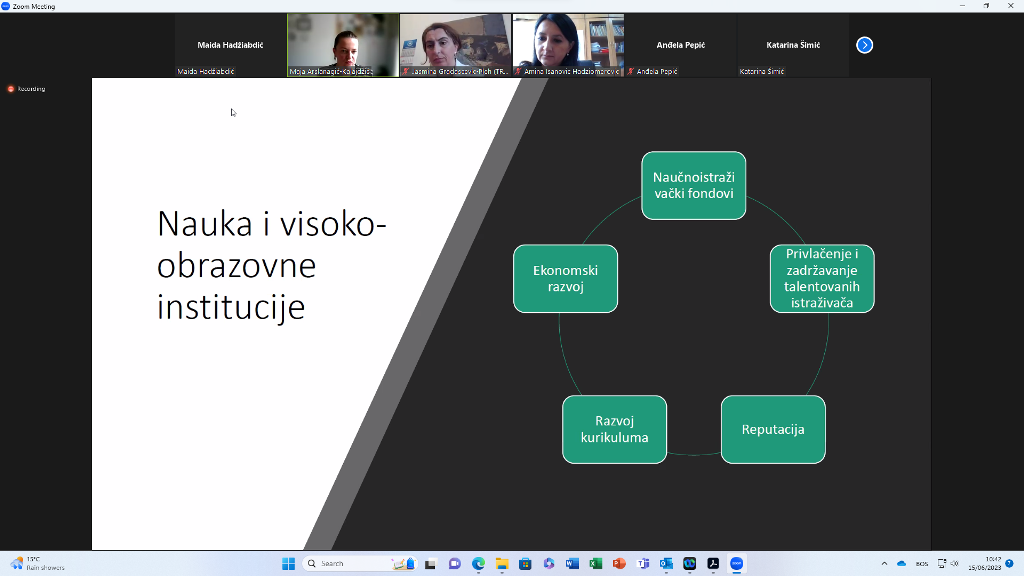Viewport: 1024px width, 576px height.
Task: Open the Zoom app in the taskbar
Action: 737,564
